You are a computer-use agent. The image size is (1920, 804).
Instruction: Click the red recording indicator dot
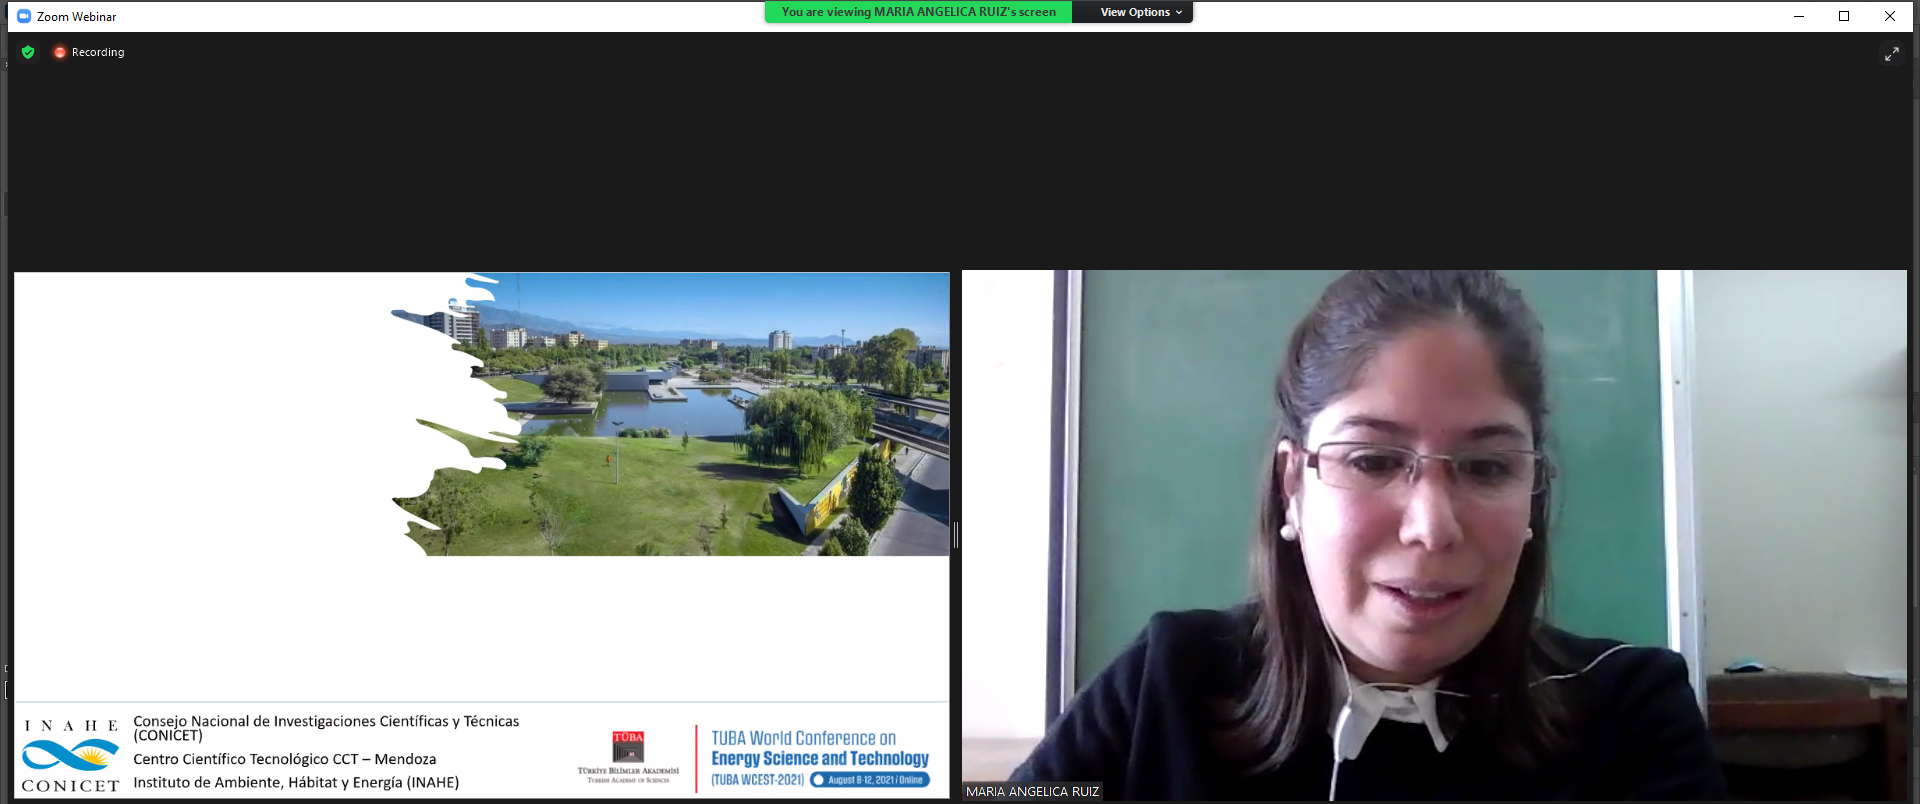point(60,52)
